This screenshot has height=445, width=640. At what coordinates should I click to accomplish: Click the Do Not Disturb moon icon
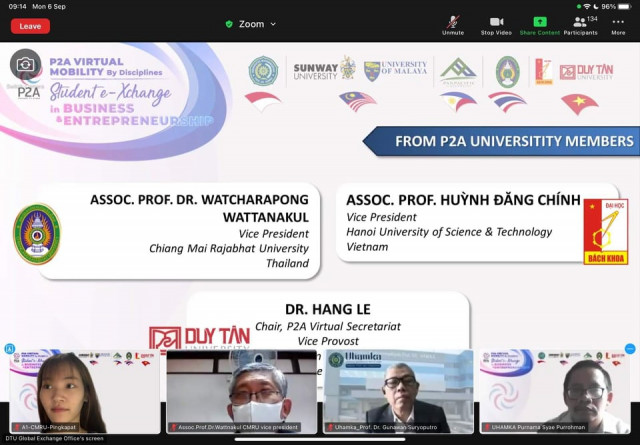(x=596, y=7)
